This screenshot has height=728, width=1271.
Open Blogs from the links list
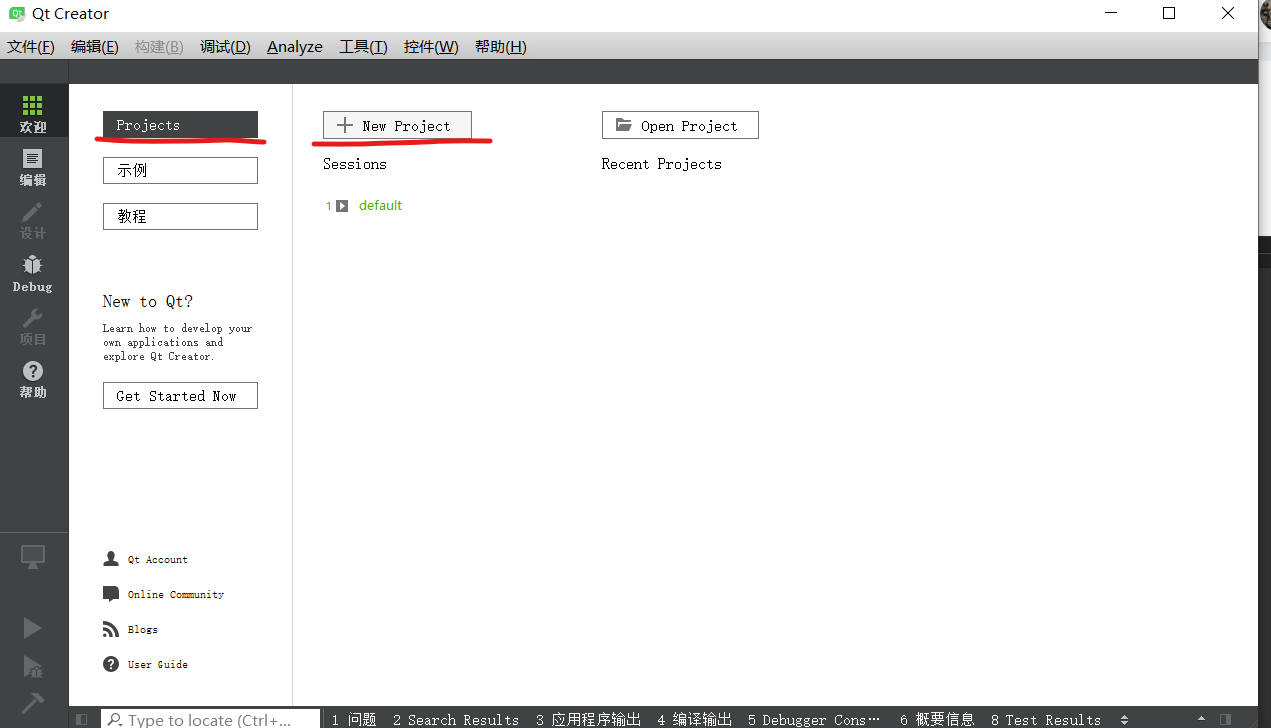(140, 629)
